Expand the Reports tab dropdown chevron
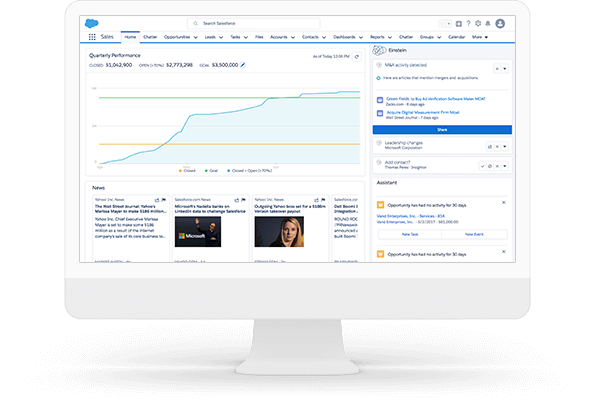600x400 pixels. tap(390, 38)
